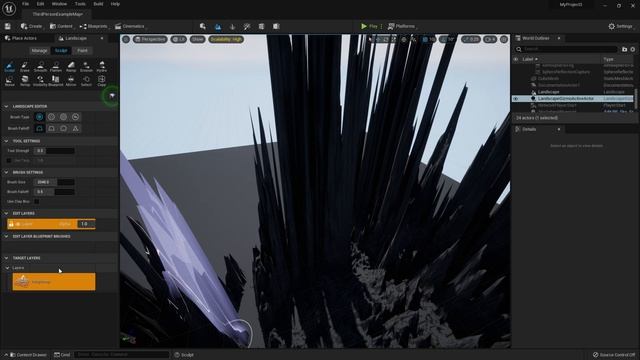Adjust the Brush Falloff slider
640x360 pixels.
54,191
